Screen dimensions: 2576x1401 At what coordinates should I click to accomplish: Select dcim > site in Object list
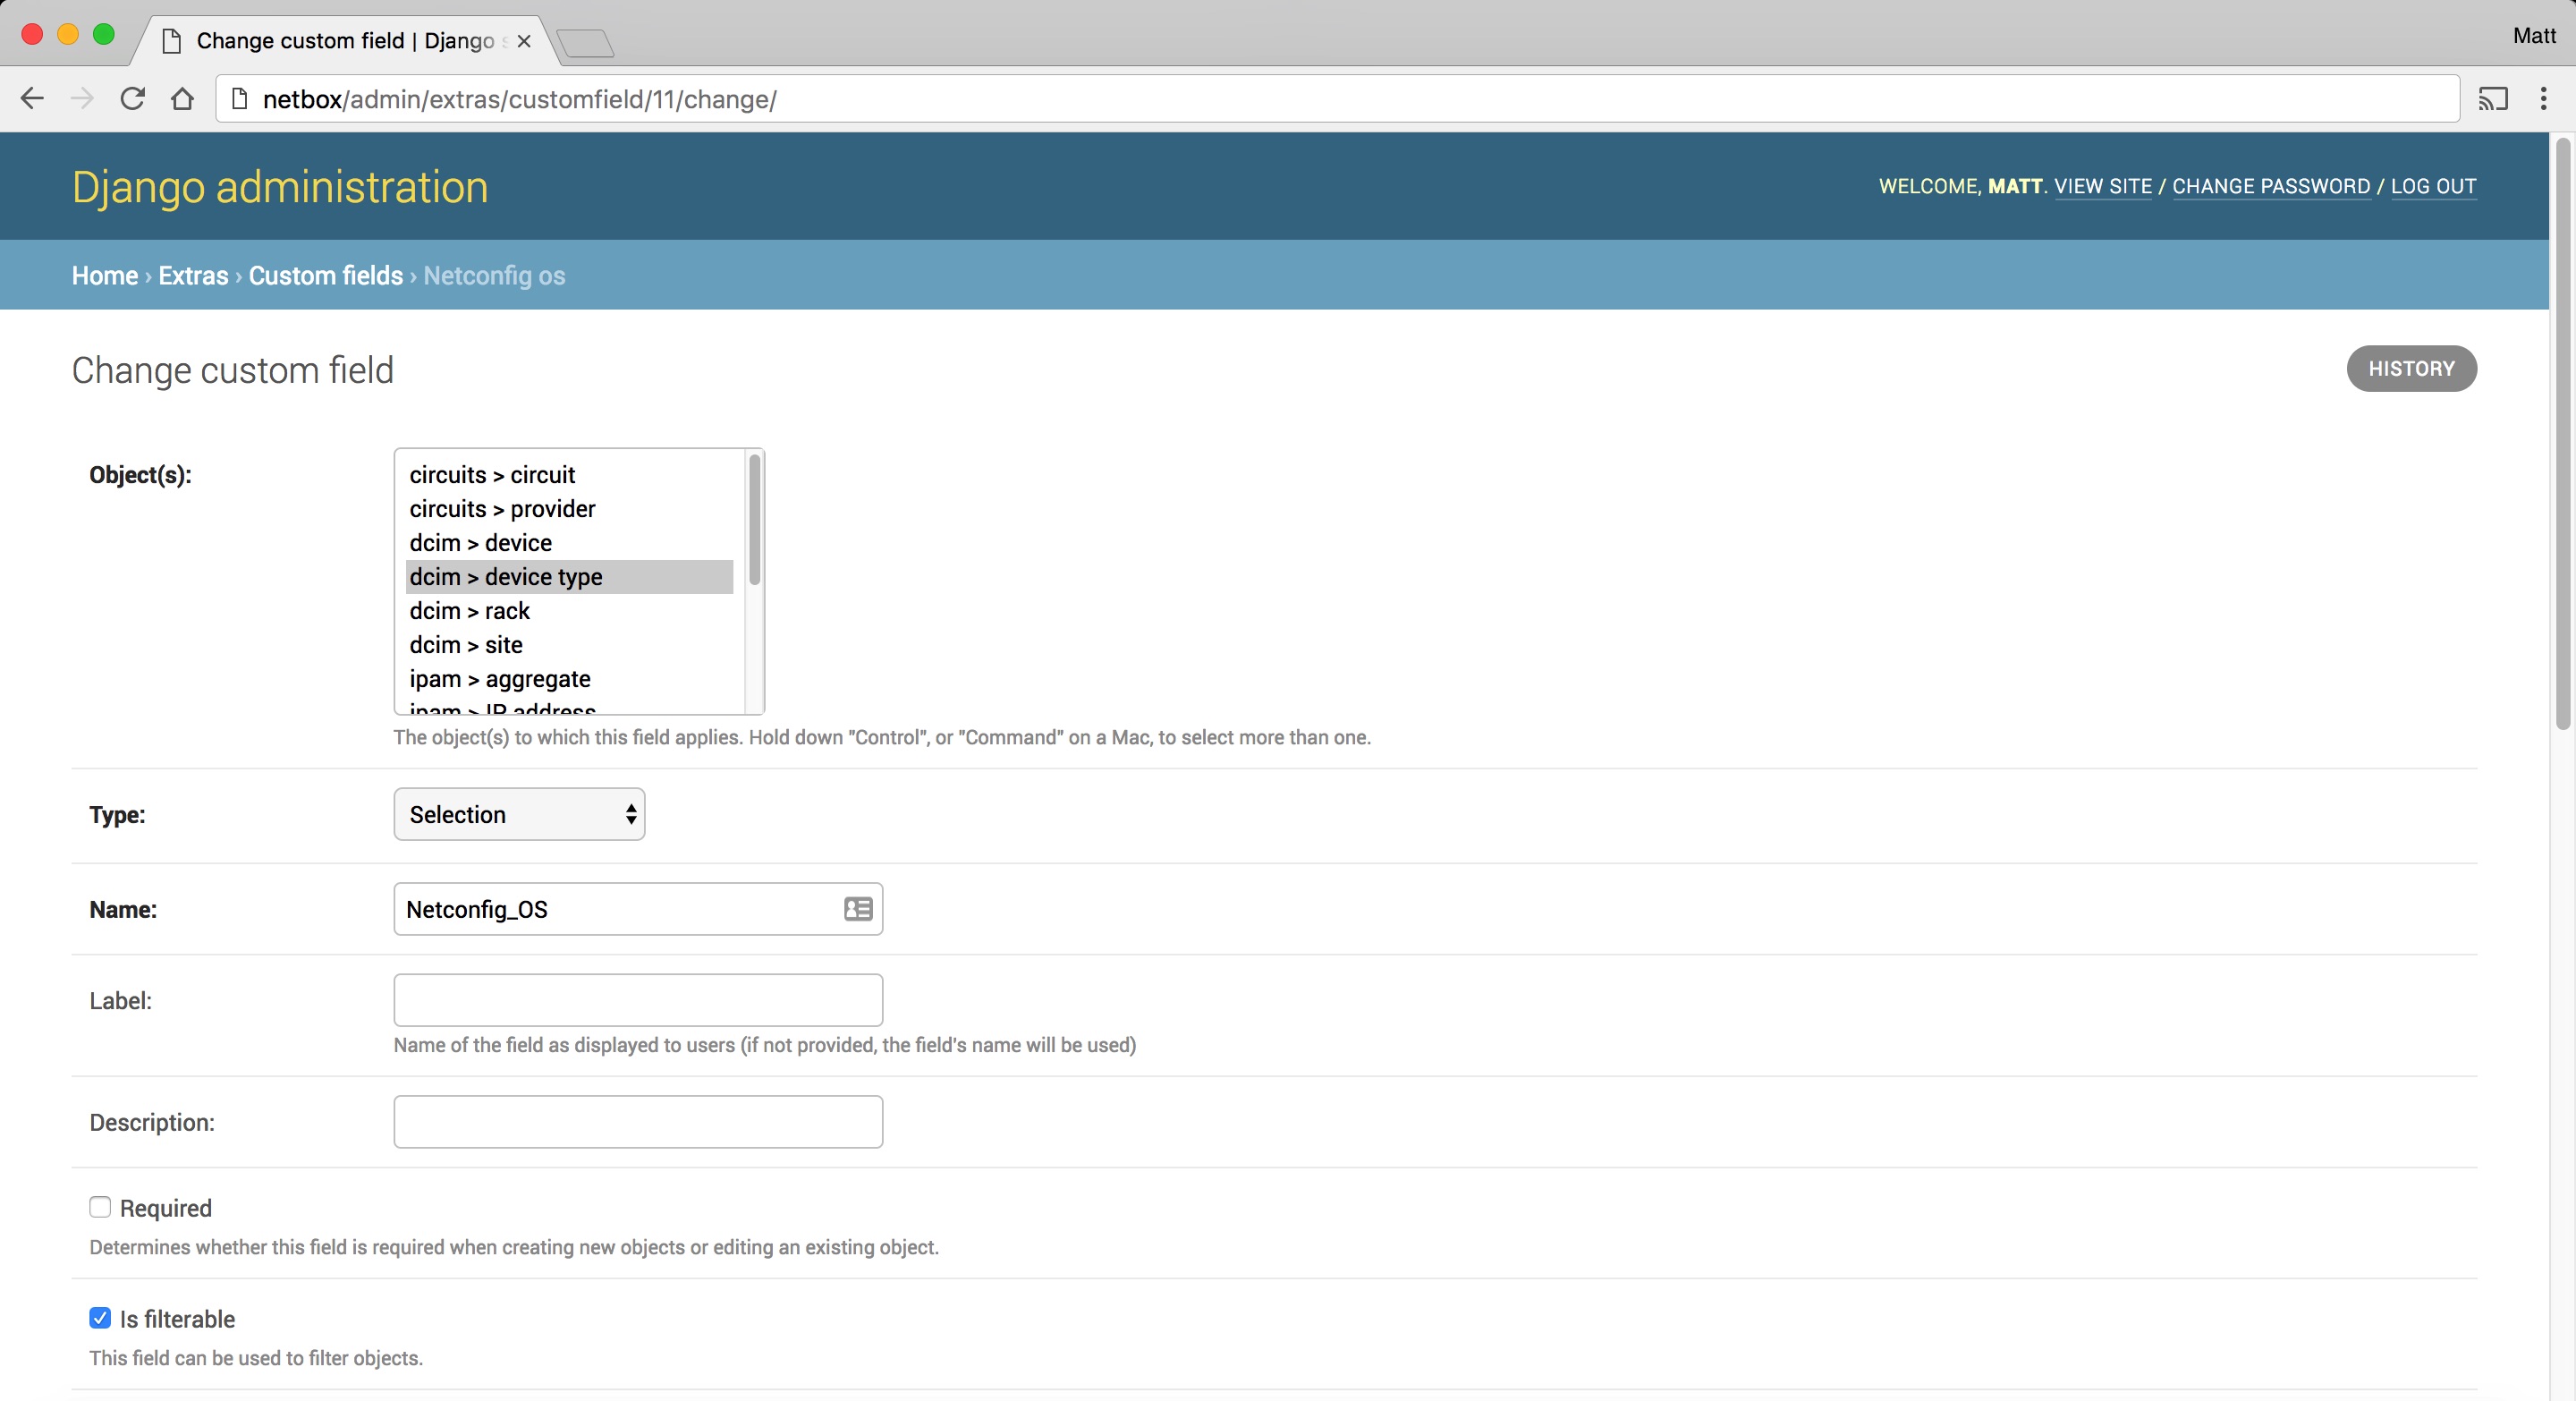tap(569, 645)
